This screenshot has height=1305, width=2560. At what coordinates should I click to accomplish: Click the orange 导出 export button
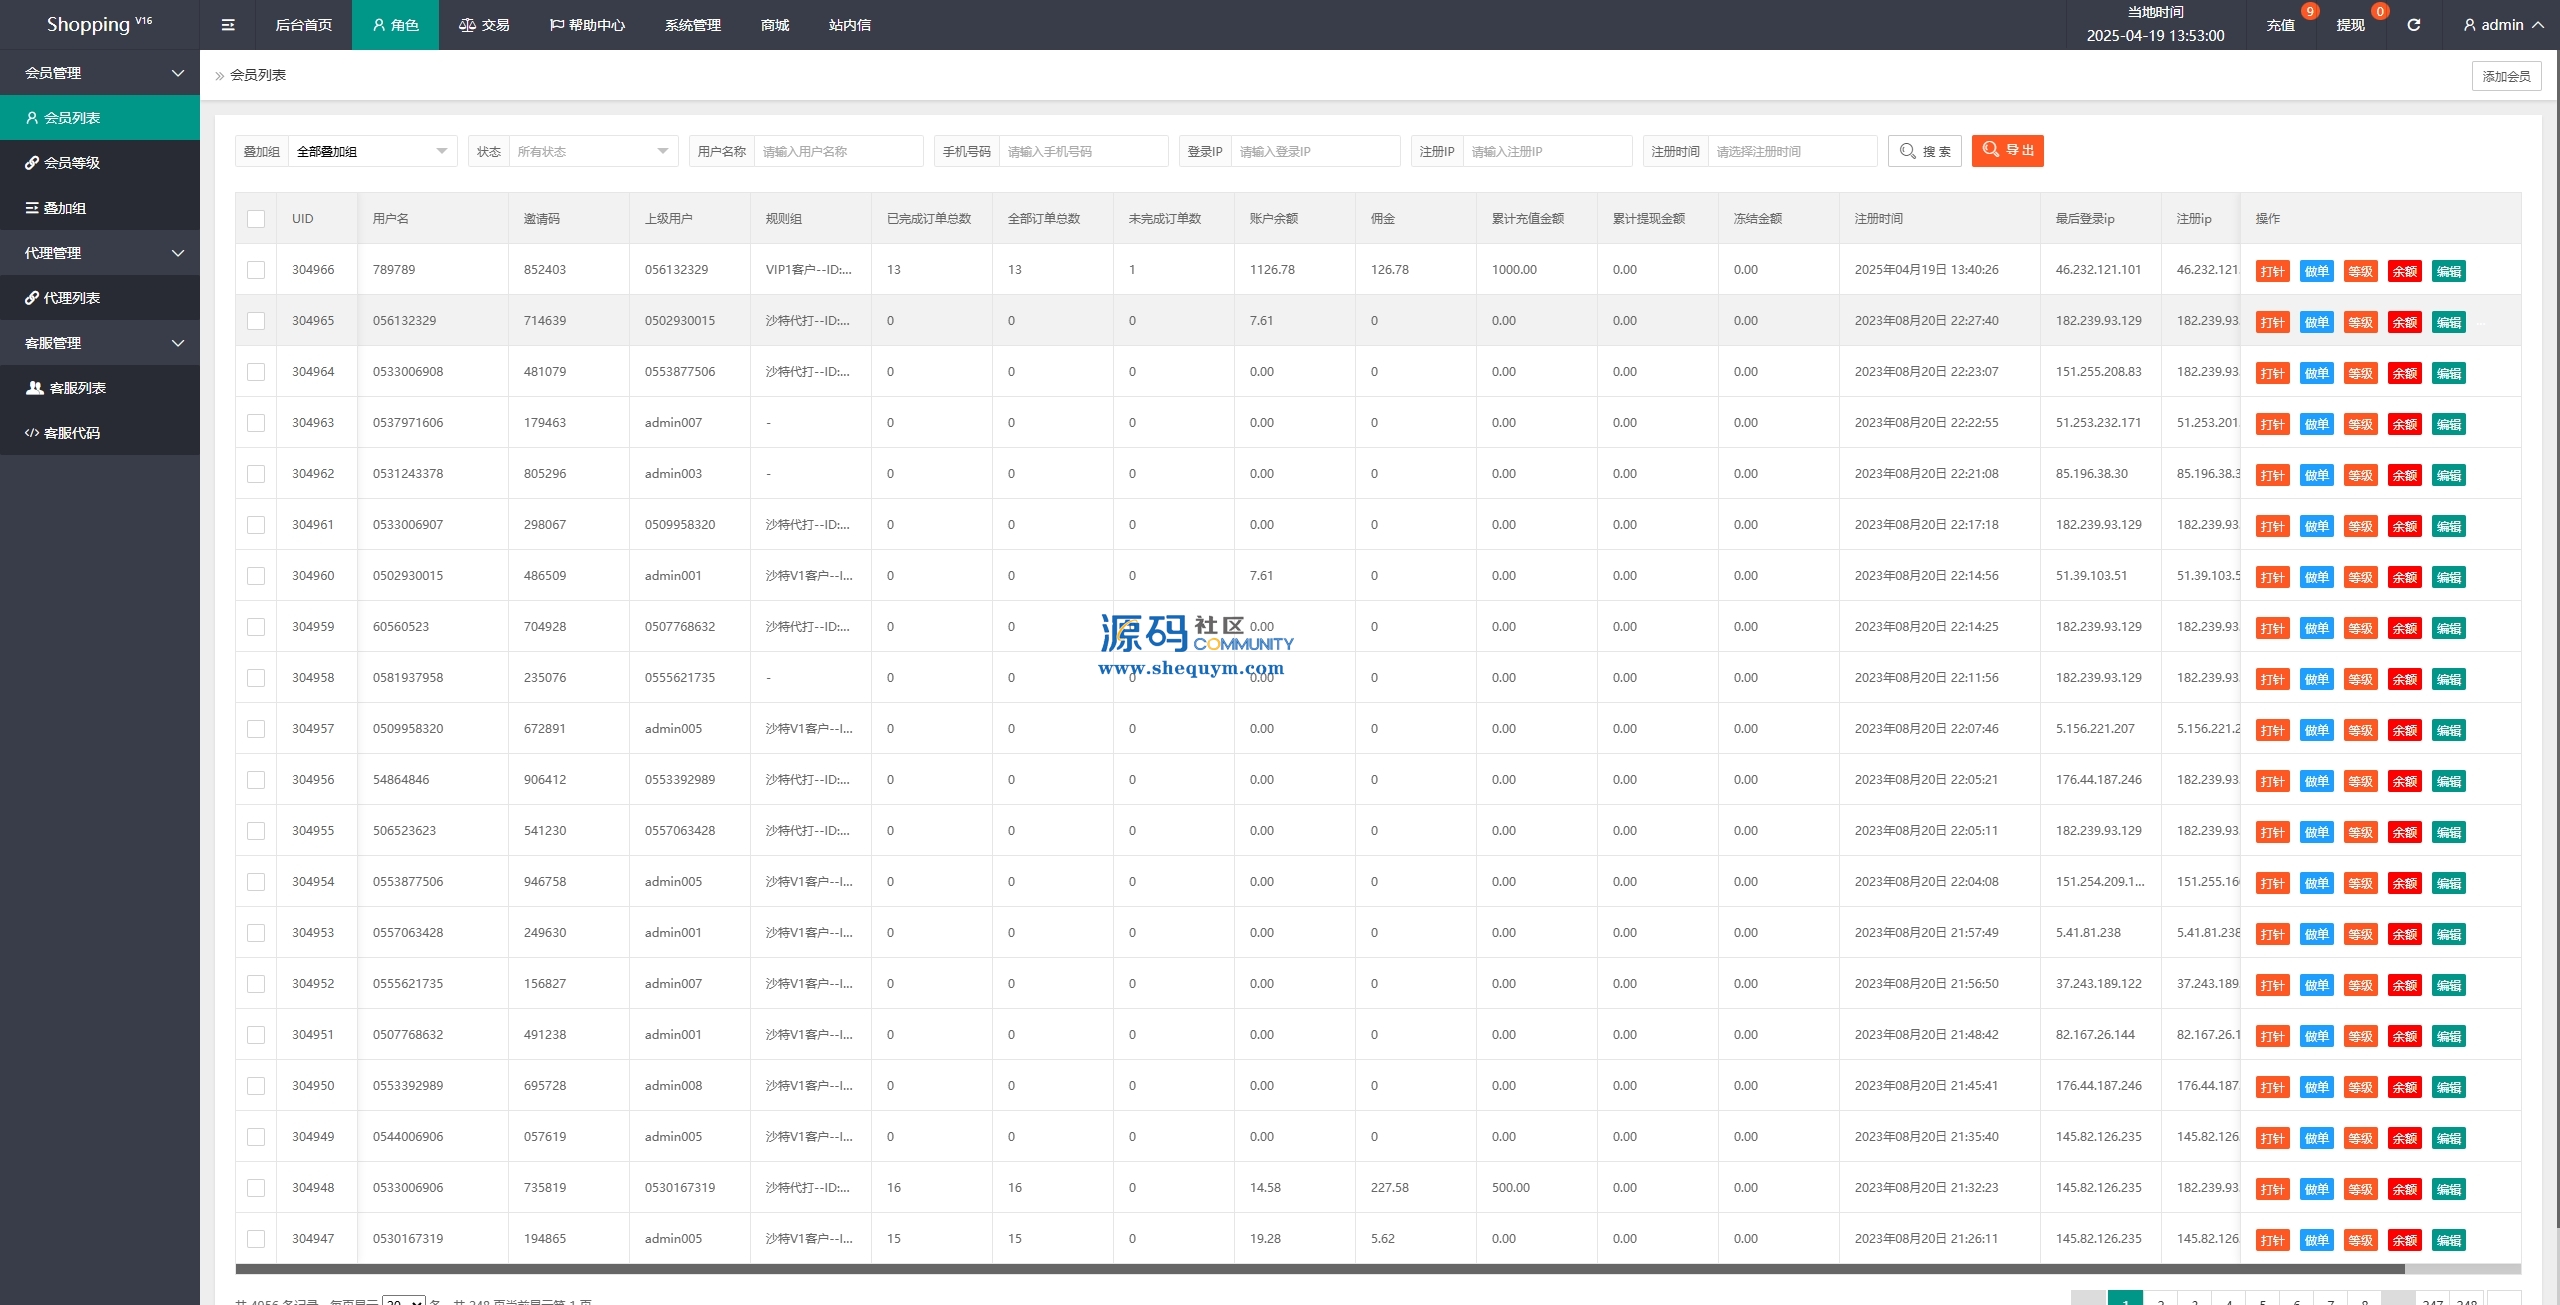coord(2007,151)
